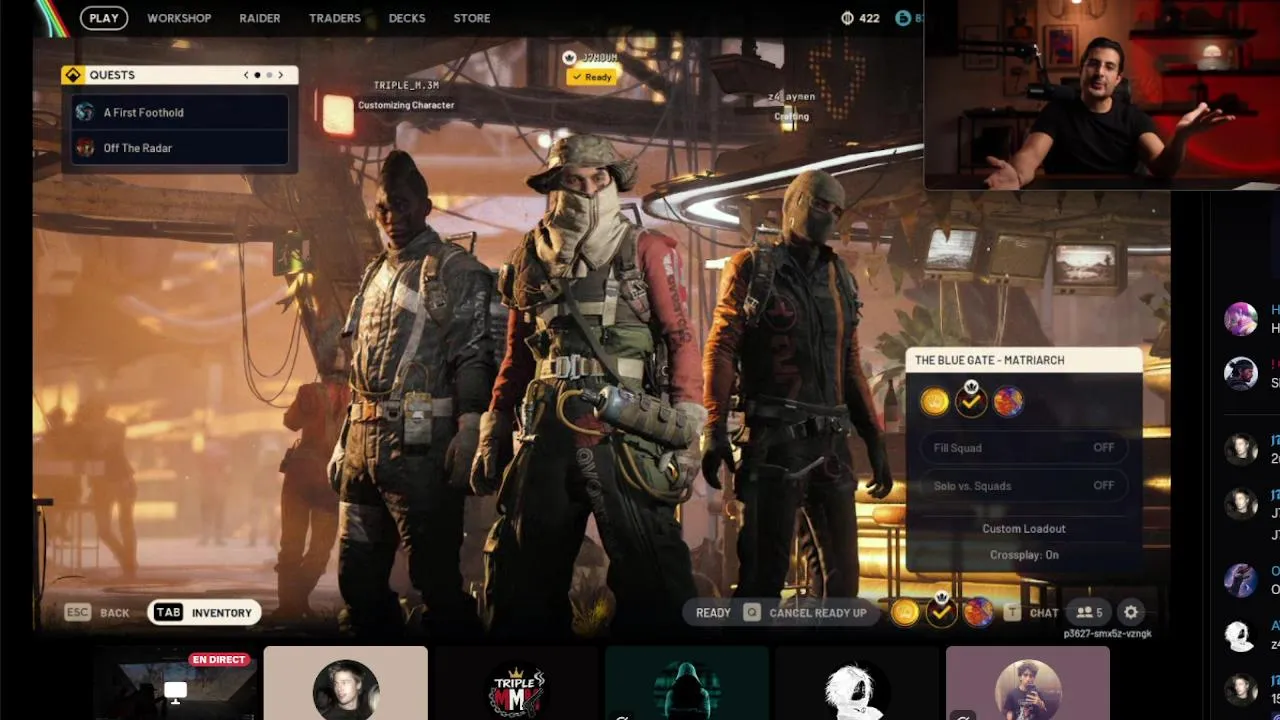The height and width of the screenshot is (720, 1280).
Task: Open the party members list showing 5
Action: (1088, 612)
